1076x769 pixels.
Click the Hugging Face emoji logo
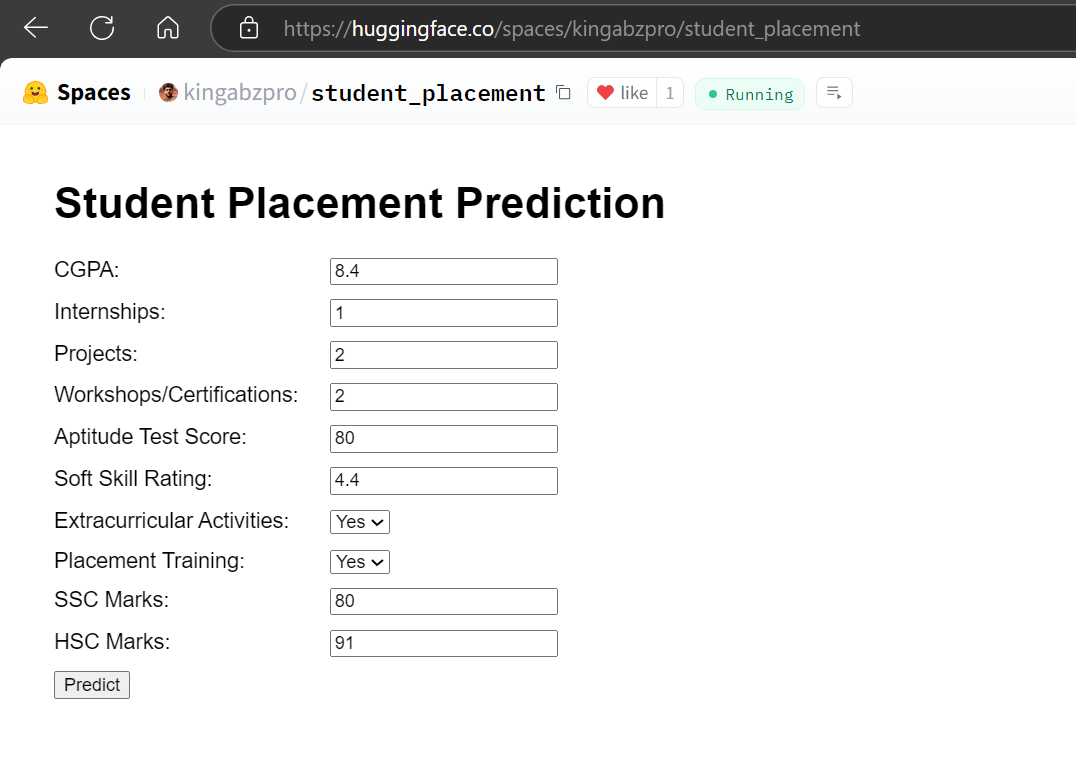[36, 93]
